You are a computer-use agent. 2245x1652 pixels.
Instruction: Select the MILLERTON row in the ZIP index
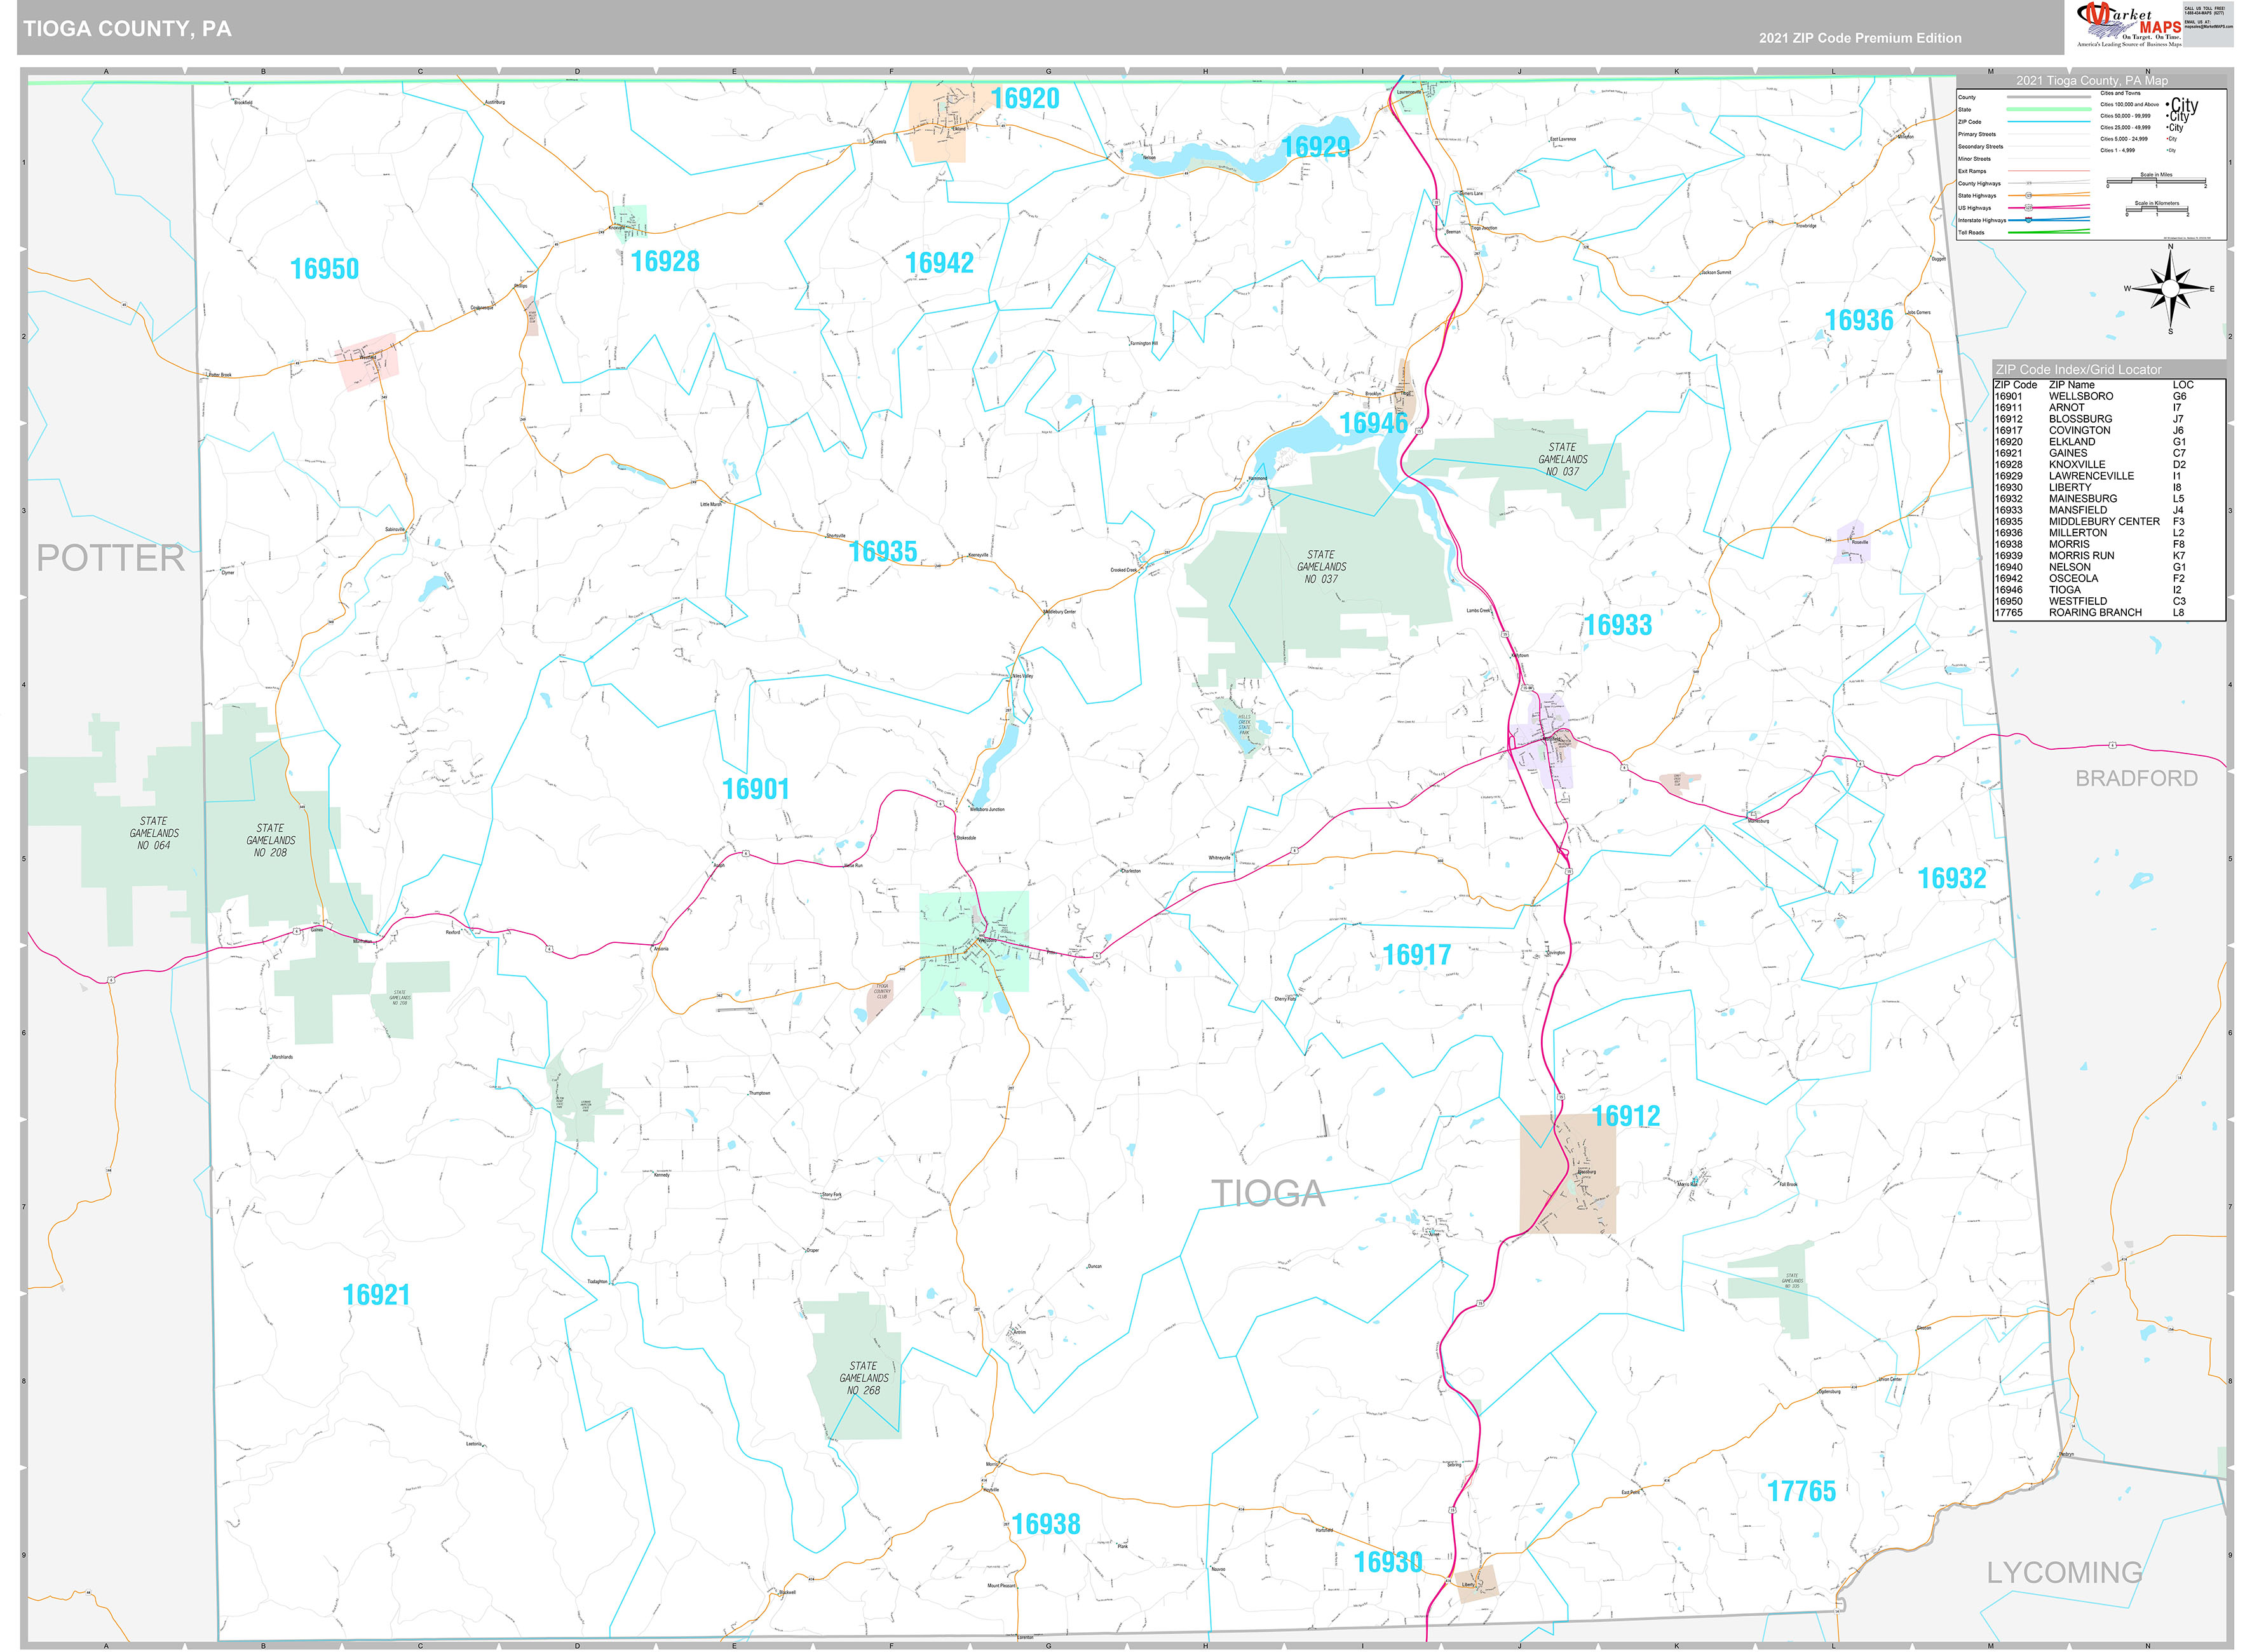[2109, 534]
